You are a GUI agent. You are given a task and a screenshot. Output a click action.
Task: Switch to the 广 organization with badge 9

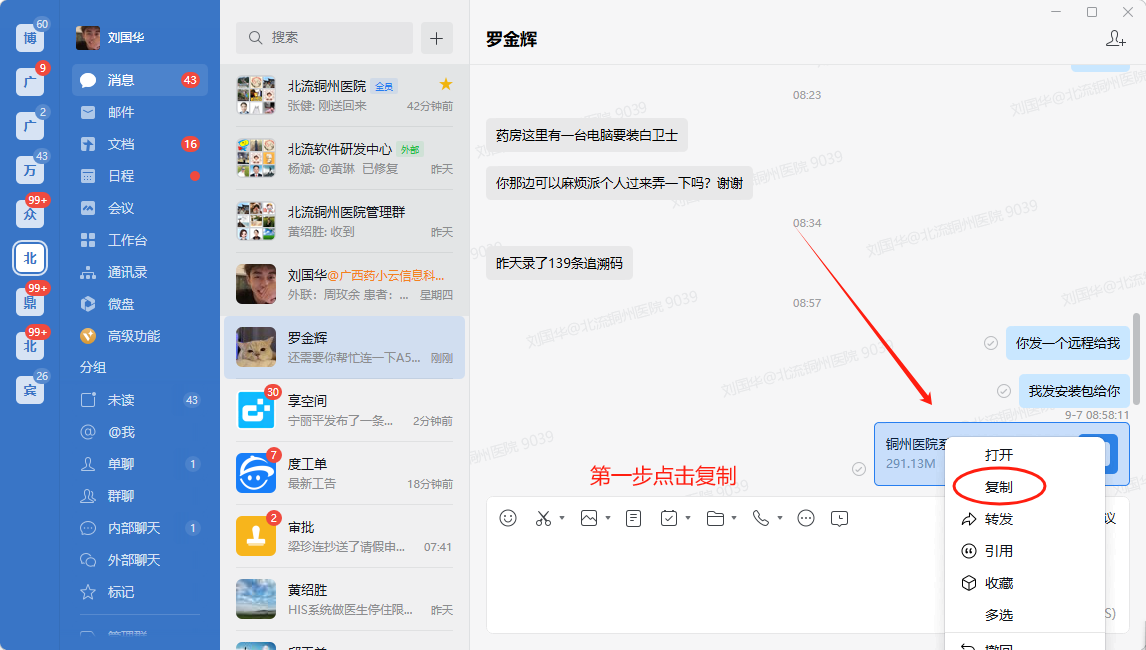click(30, 82)
